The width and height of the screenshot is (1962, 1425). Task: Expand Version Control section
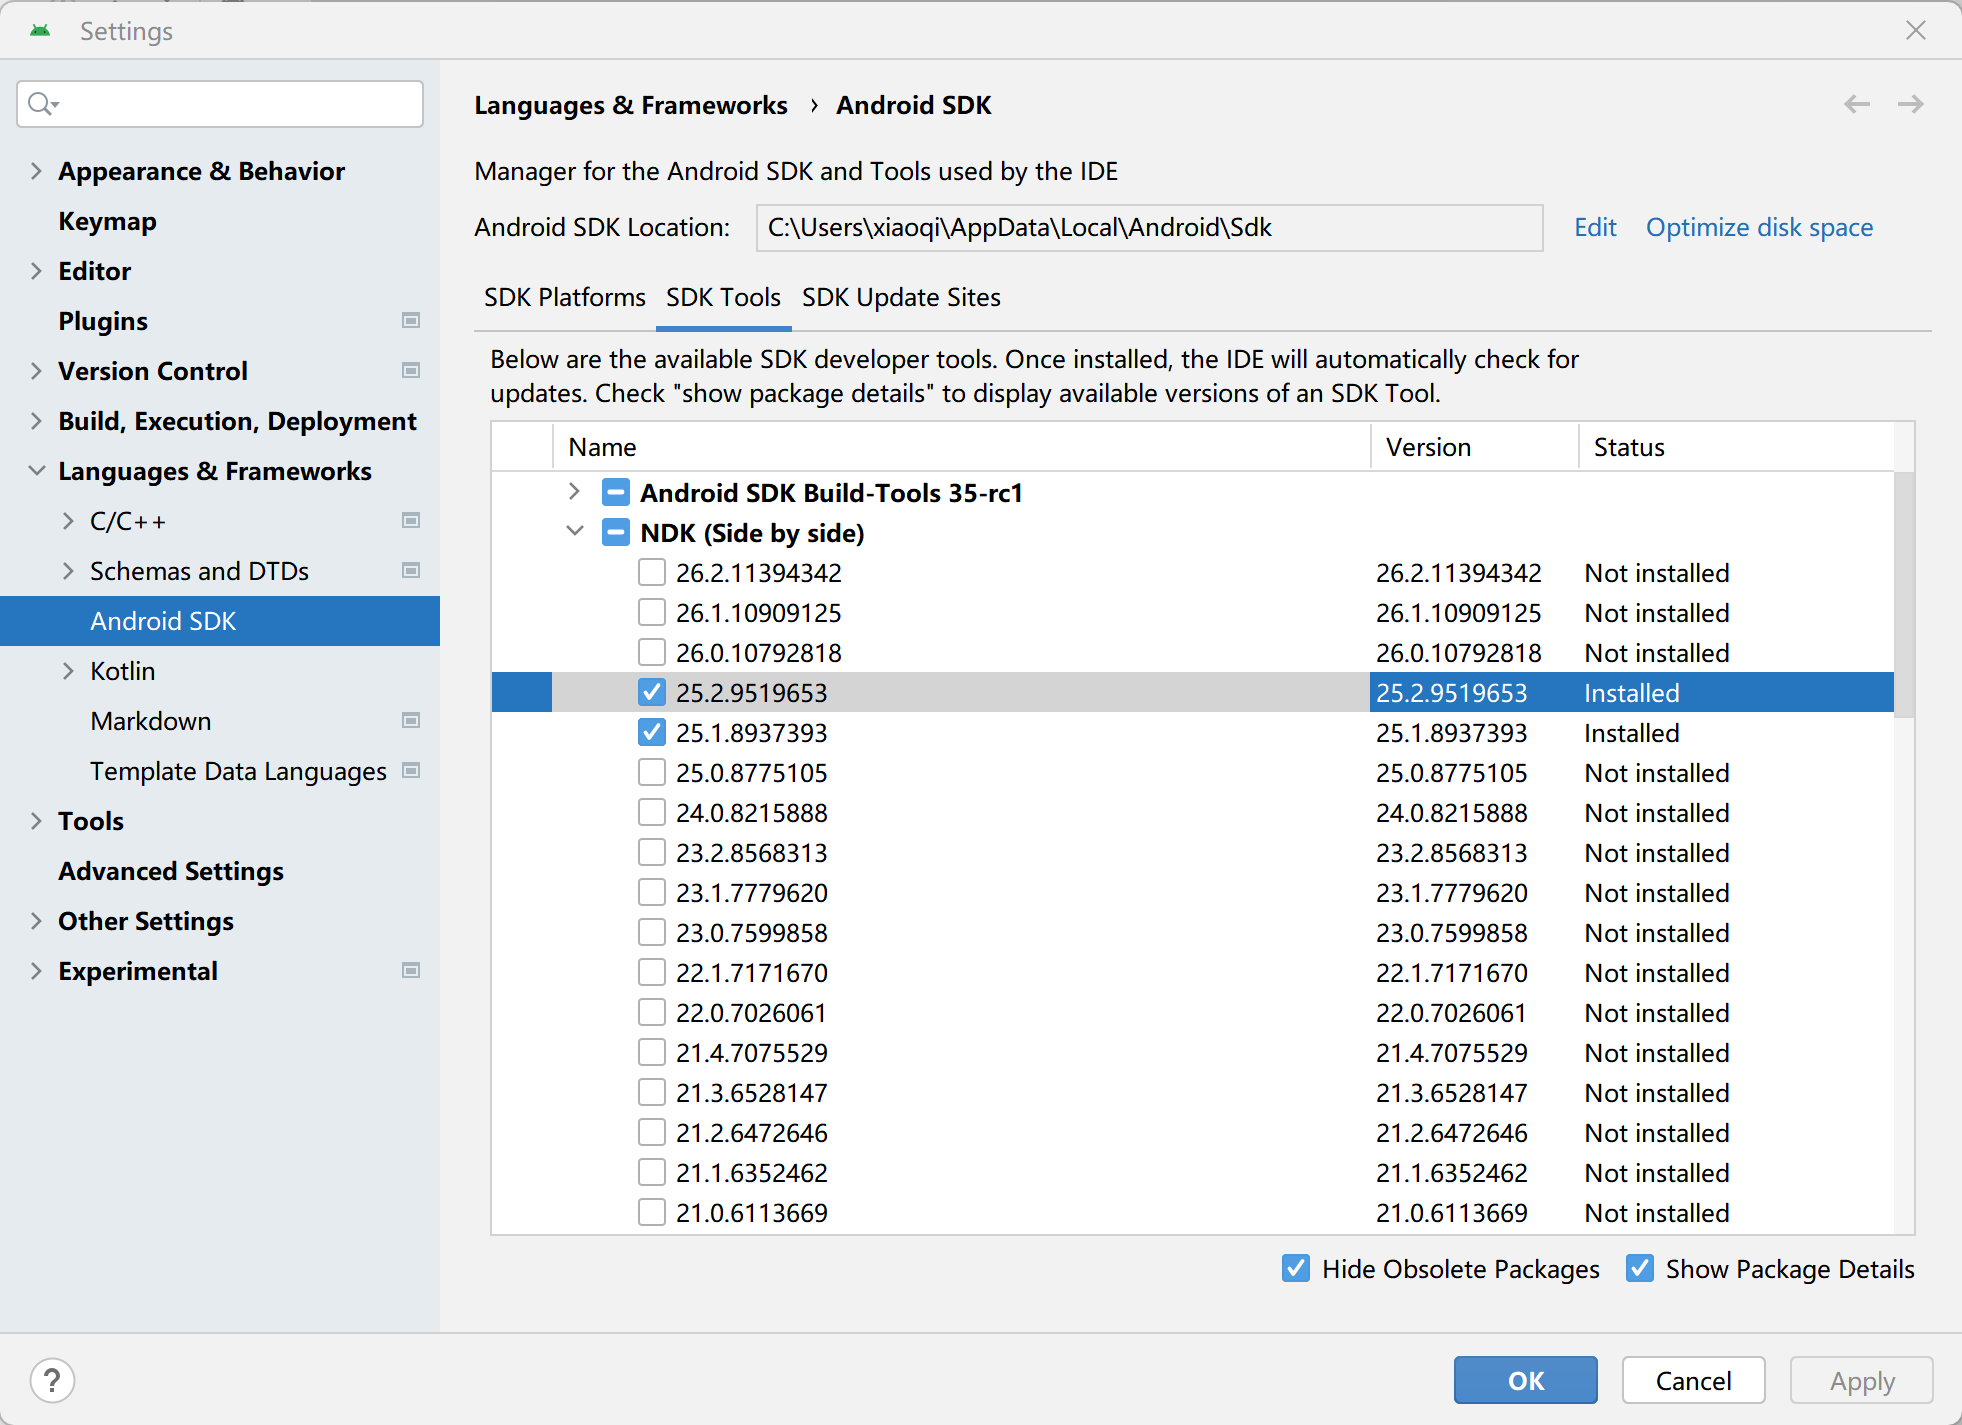pyautogui.click(x=36, y=371)
